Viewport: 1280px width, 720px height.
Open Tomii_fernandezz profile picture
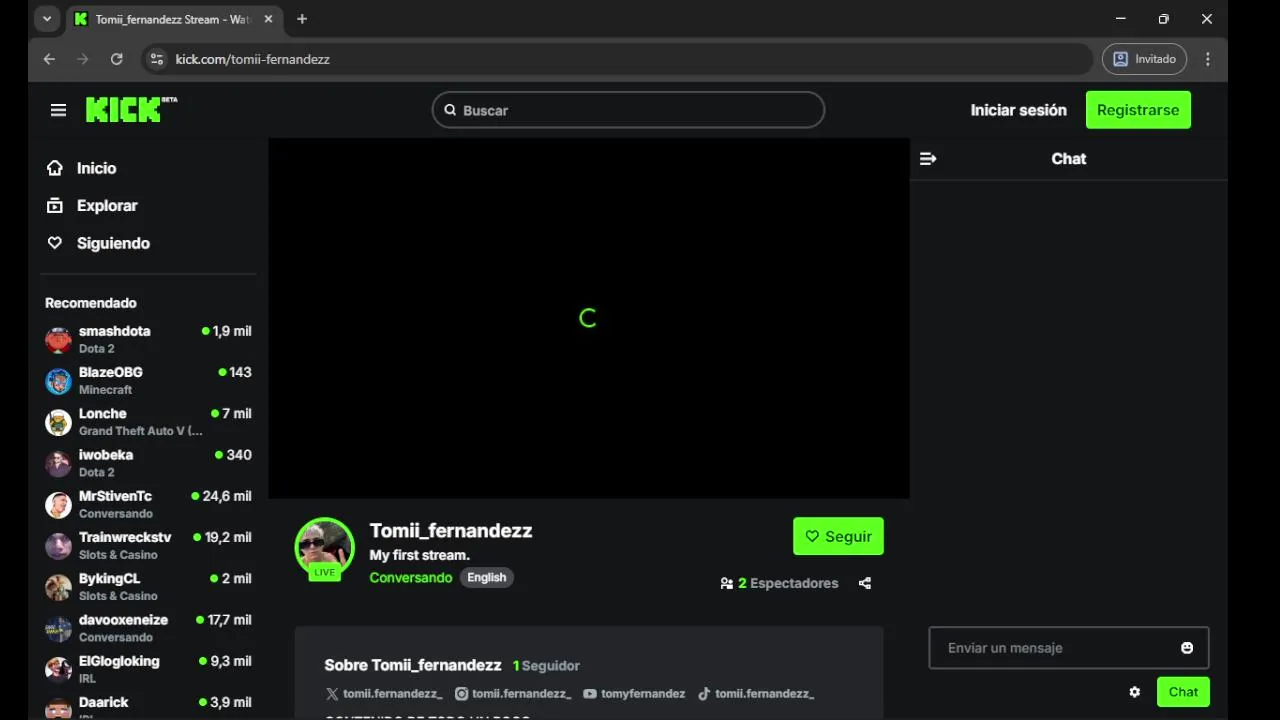[x=324, y=547]
